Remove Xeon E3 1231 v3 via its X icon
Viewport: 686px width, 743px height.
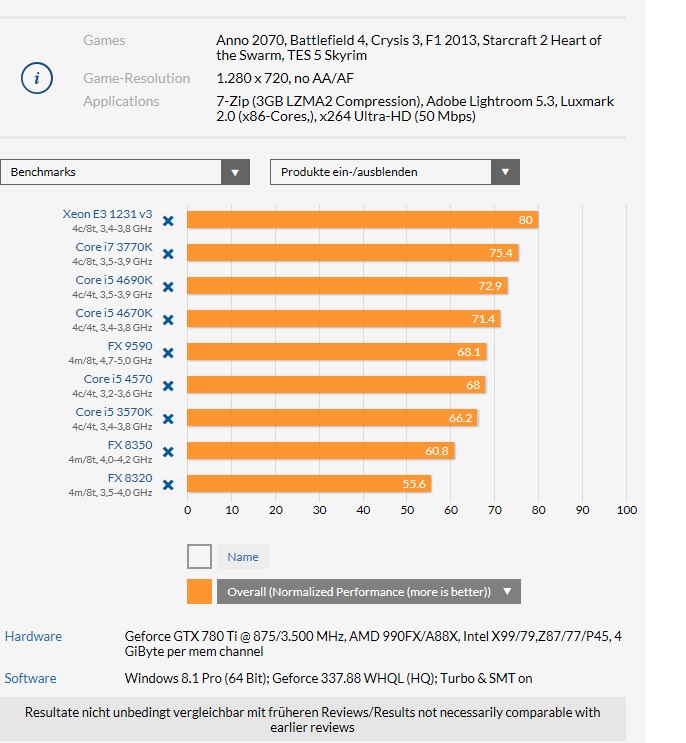point(168,221)
